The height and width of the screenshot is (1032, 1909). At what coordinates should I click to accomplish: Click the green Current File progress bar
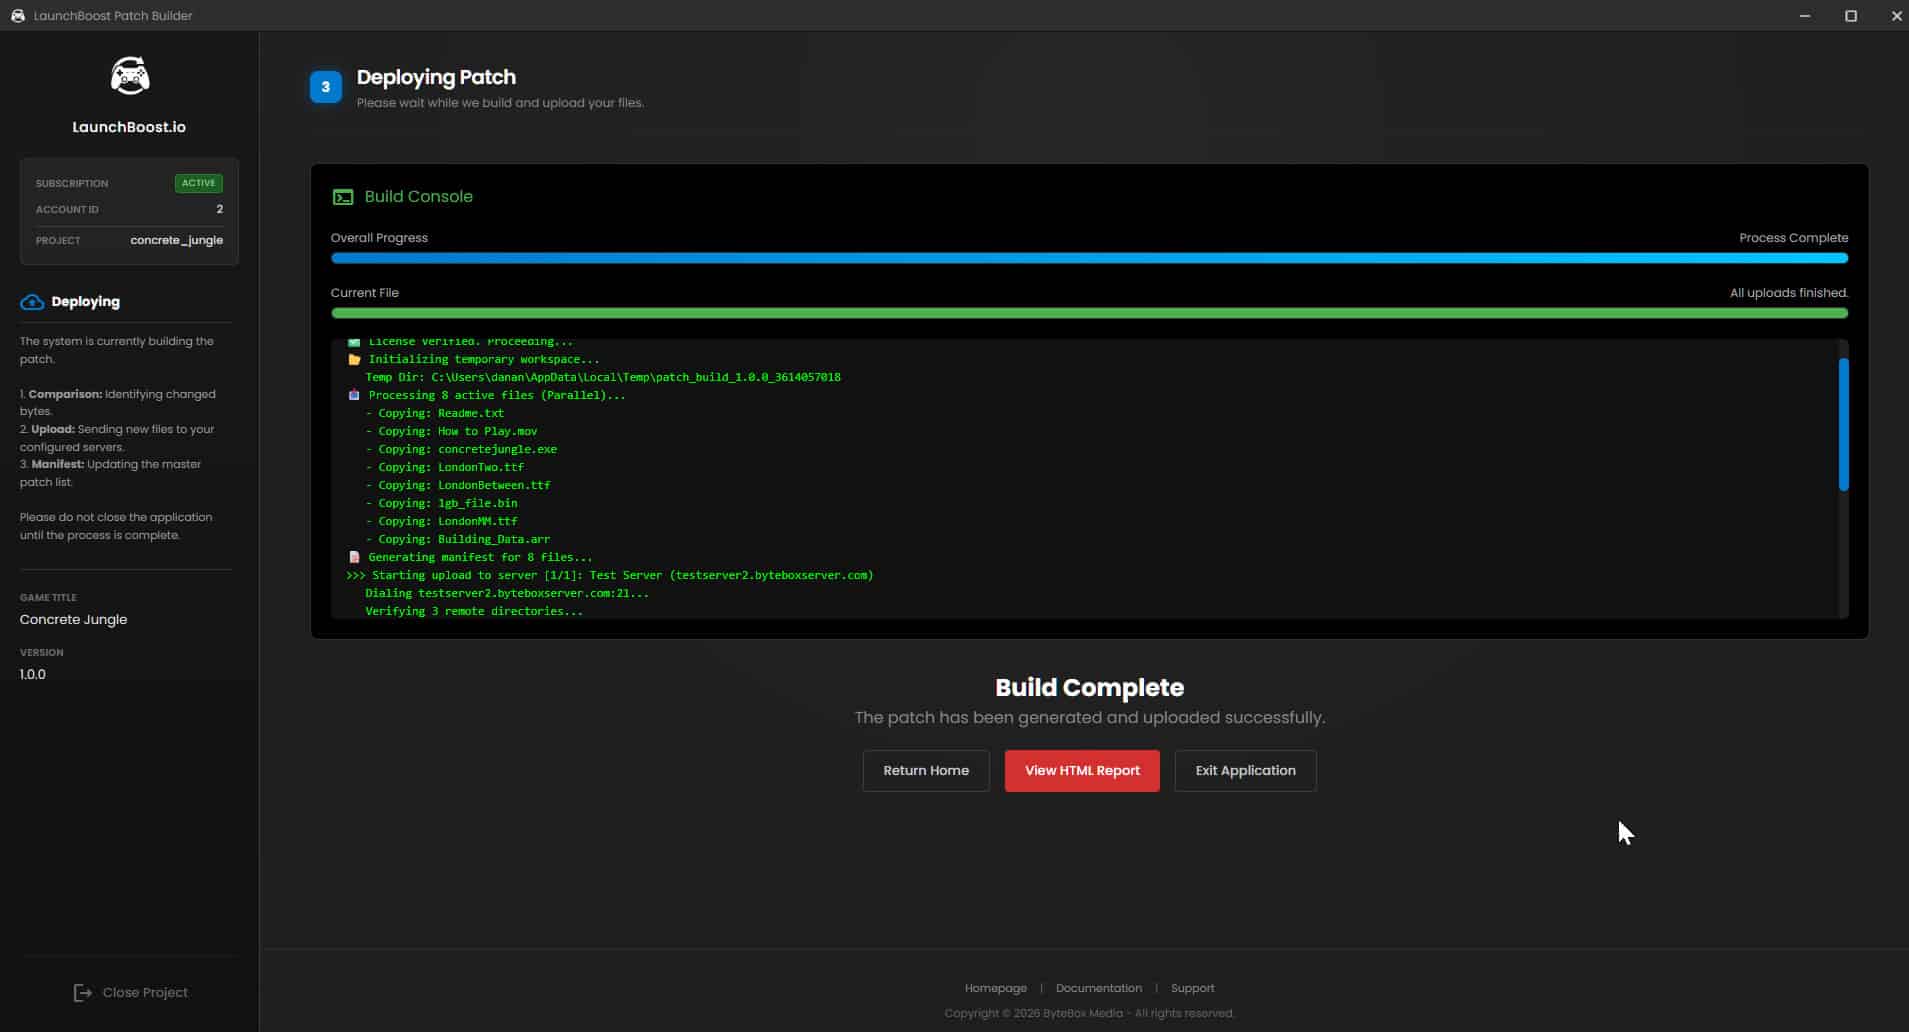click(x=1089, y=313)
